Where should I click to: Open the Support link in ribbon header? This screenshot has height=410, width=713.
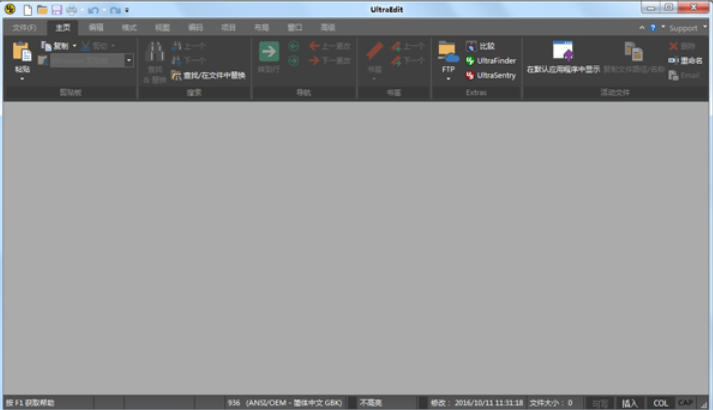click(683, 28)
